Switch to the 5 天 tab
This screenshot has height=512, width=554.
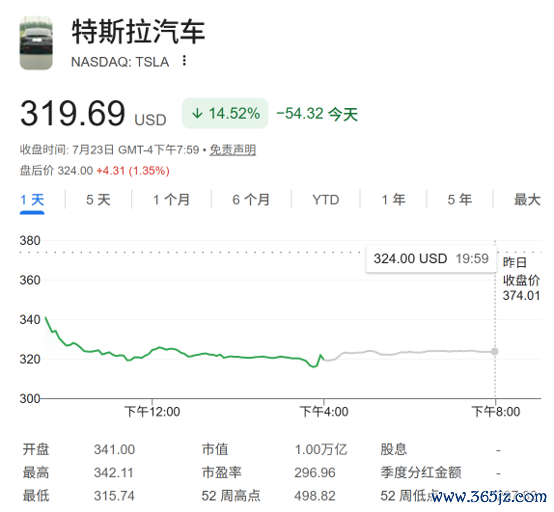(x=98, y=200)
